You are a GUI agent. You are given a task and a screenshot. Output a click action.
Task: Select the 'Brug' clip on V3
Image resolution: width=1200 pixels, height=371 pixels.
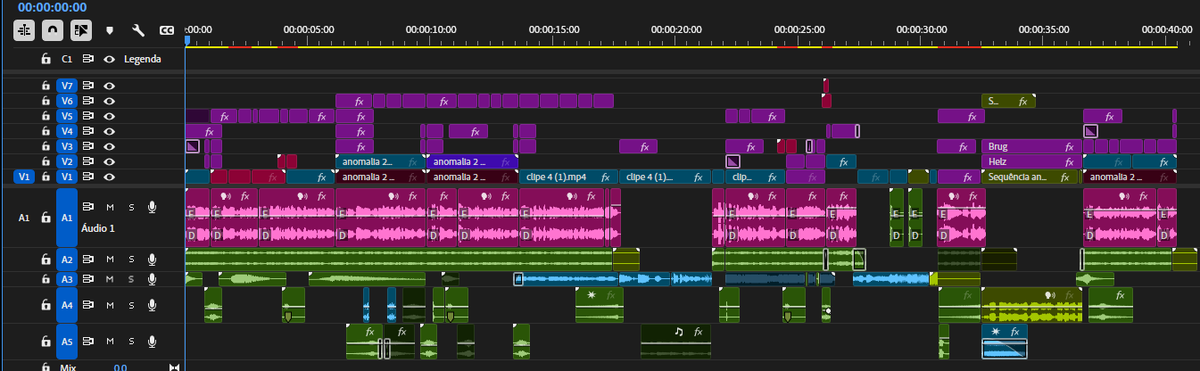pos(1032,146)
